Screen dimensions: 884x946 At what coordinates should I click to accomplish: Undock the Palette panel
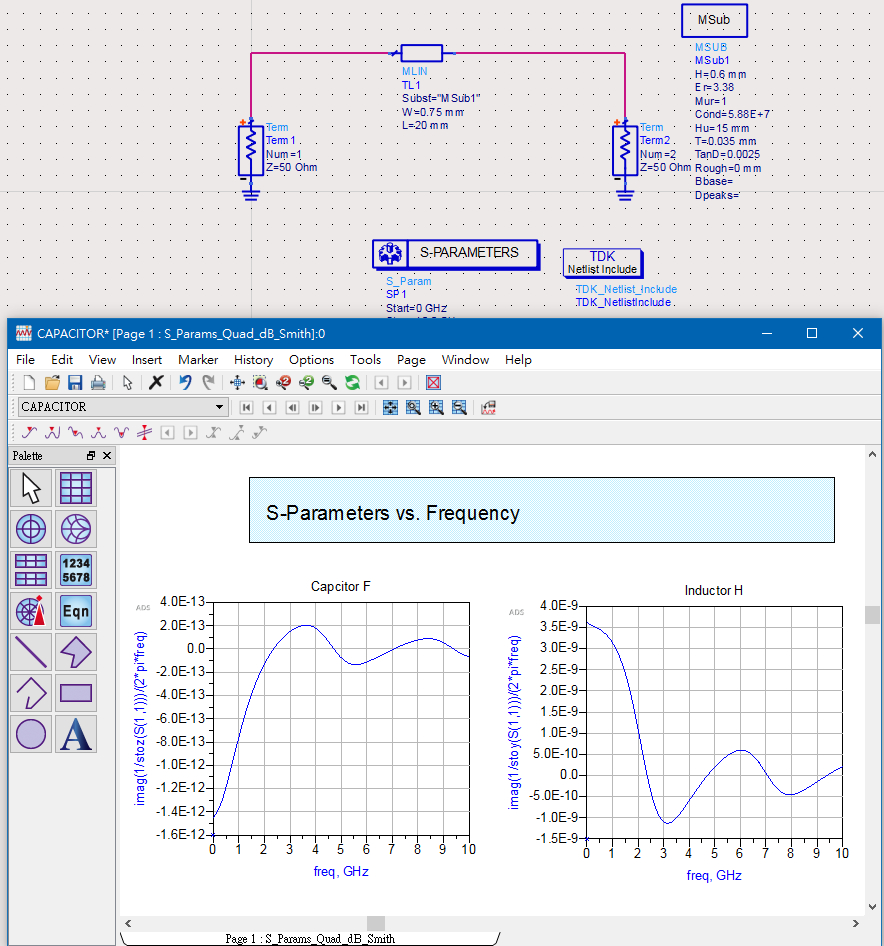(91, 456)
